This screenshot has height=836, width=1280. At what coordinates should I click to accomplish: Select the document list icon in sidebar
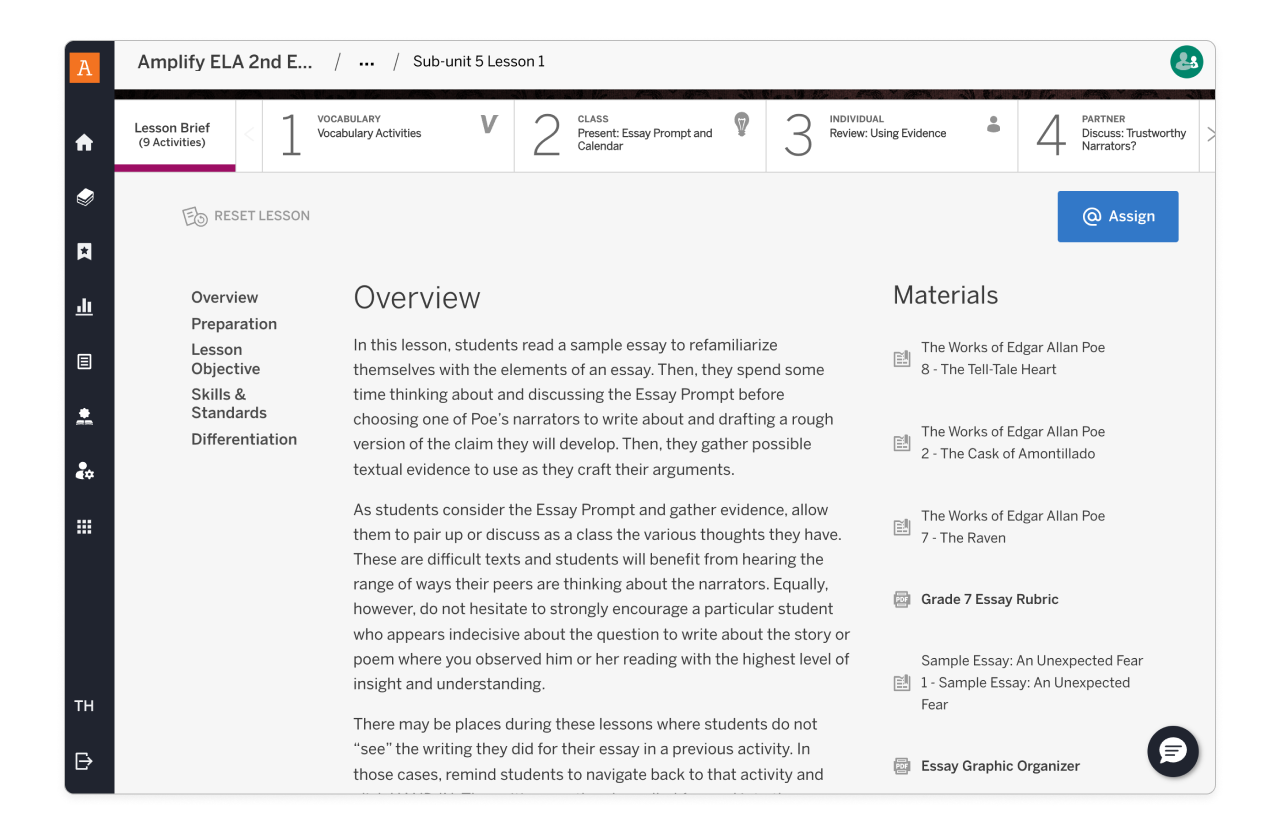pyautogui.click(x=85, y=361)
